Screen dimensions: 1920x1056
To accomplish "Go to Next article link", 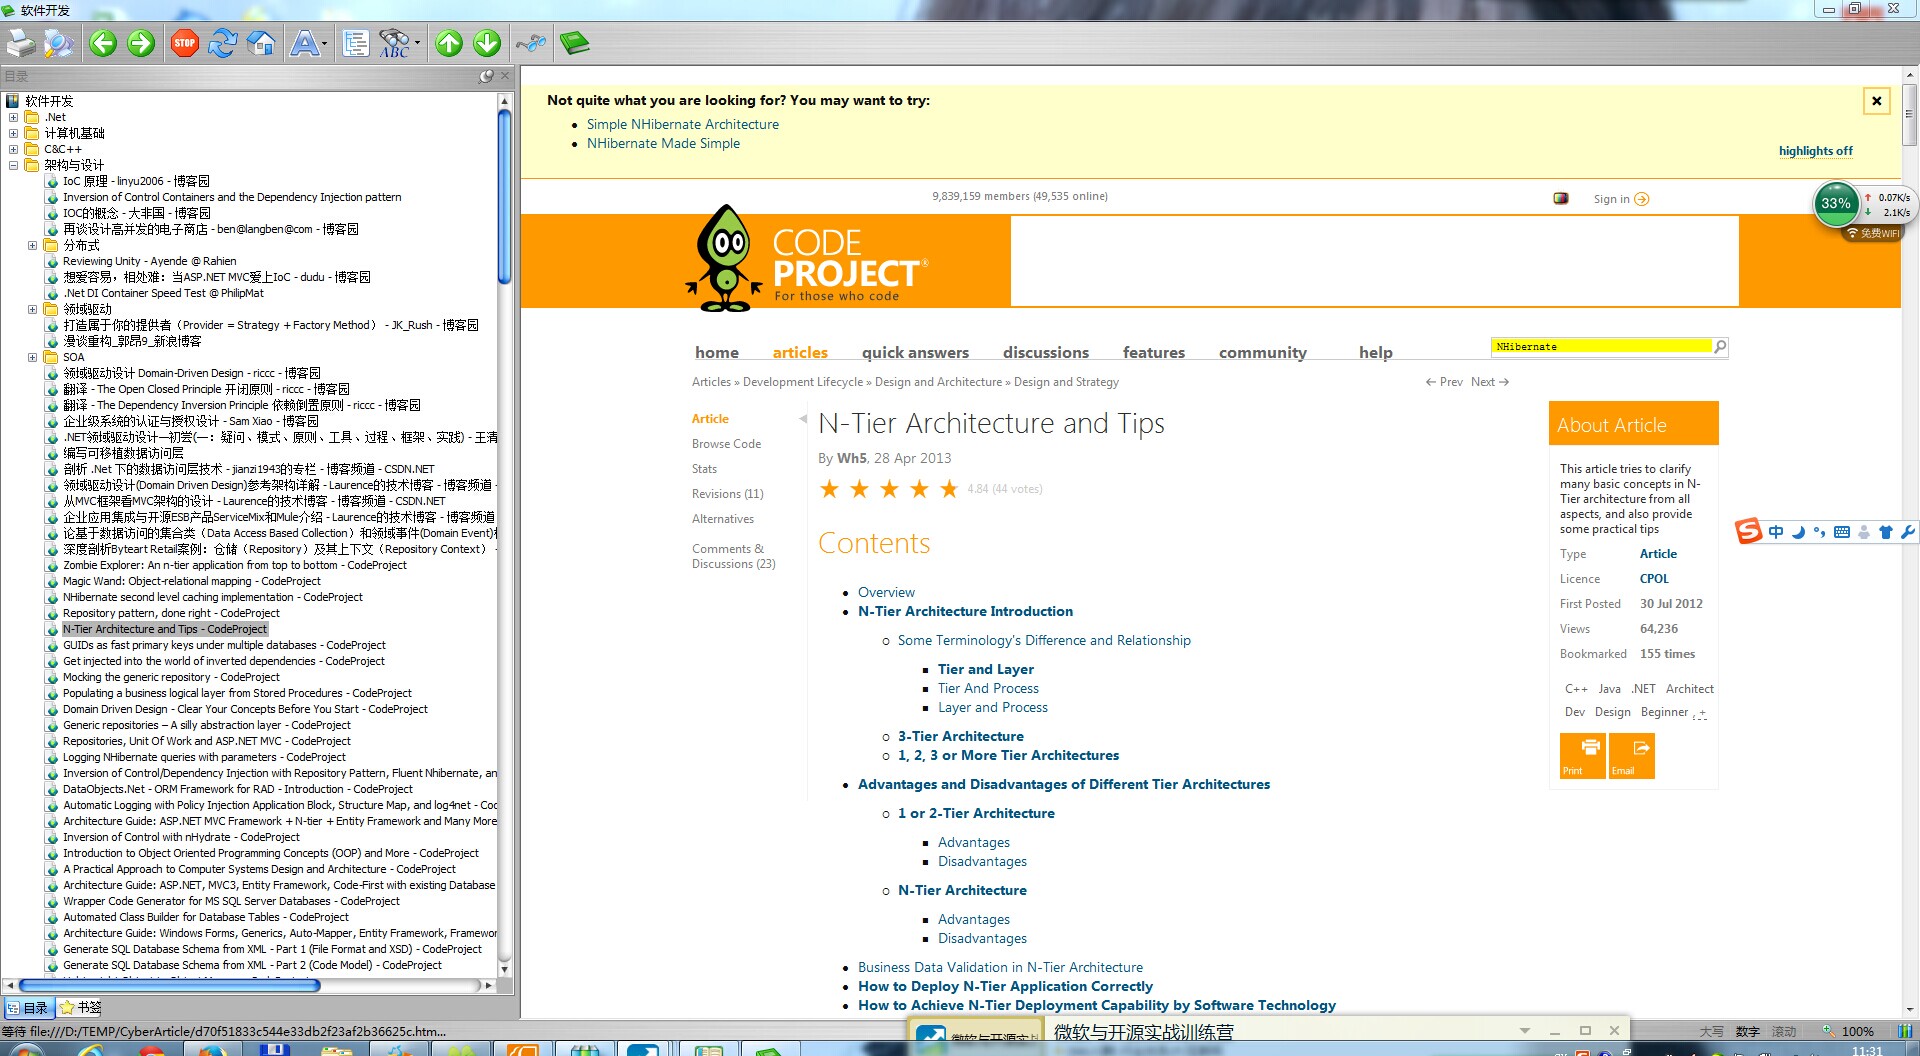I will point(1490,382).
